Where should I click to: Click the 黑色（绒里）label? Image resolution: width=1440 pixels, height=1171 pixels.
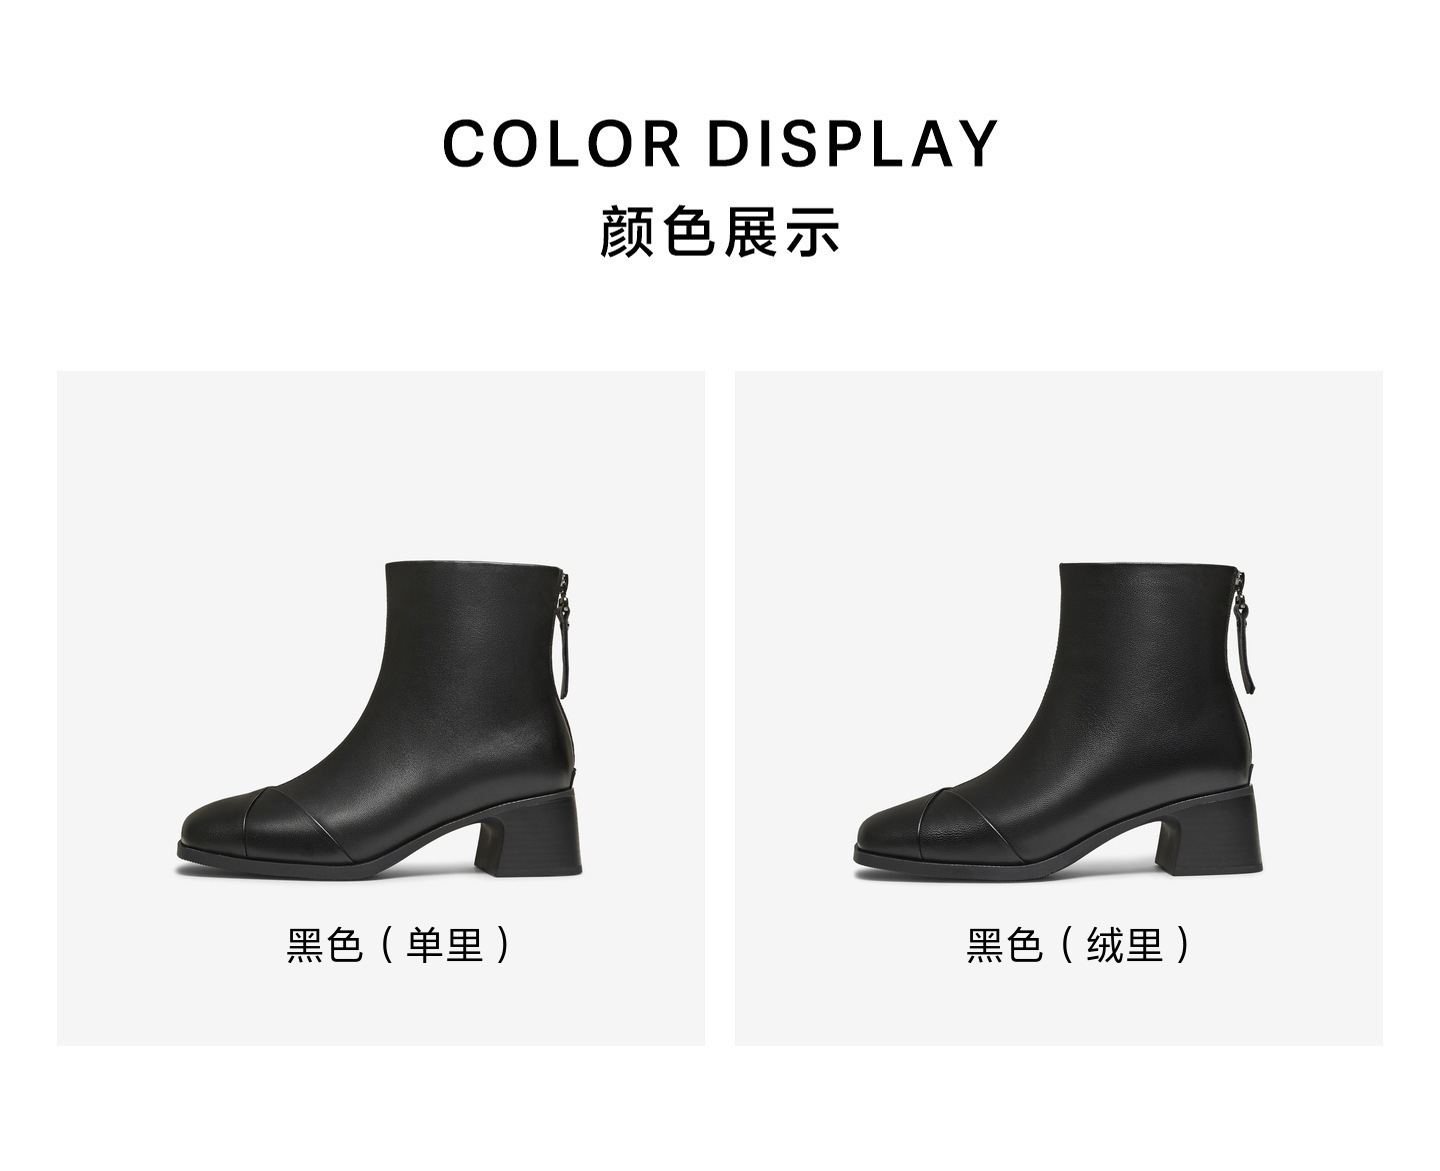point(1078,945)
